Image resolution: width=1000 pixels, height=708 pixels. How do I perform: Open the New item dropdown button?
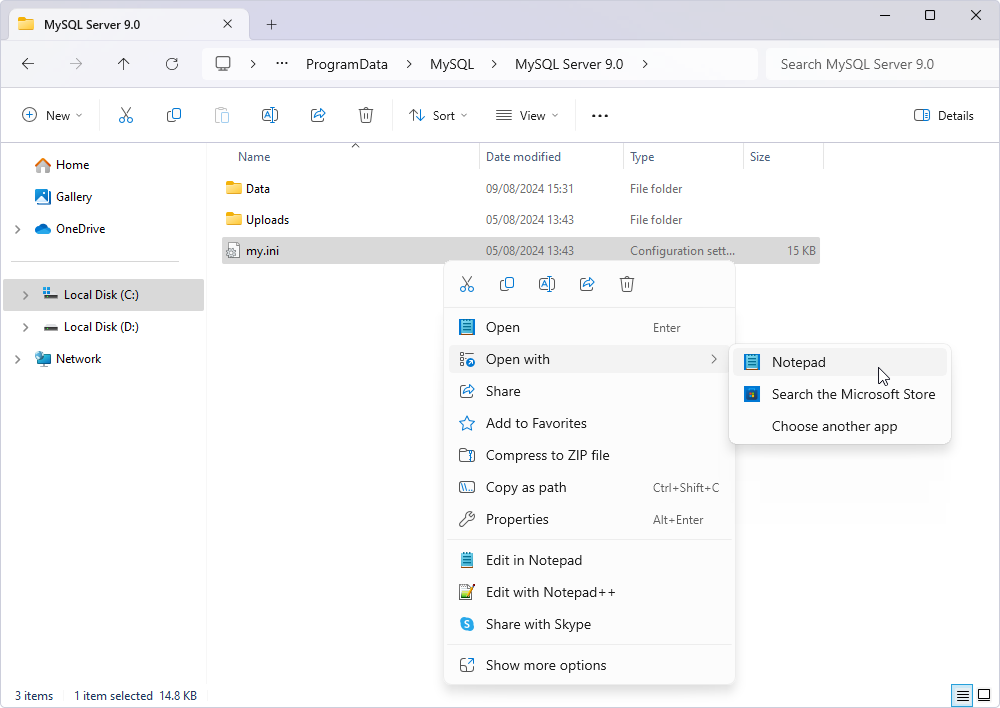coord(52,115)
